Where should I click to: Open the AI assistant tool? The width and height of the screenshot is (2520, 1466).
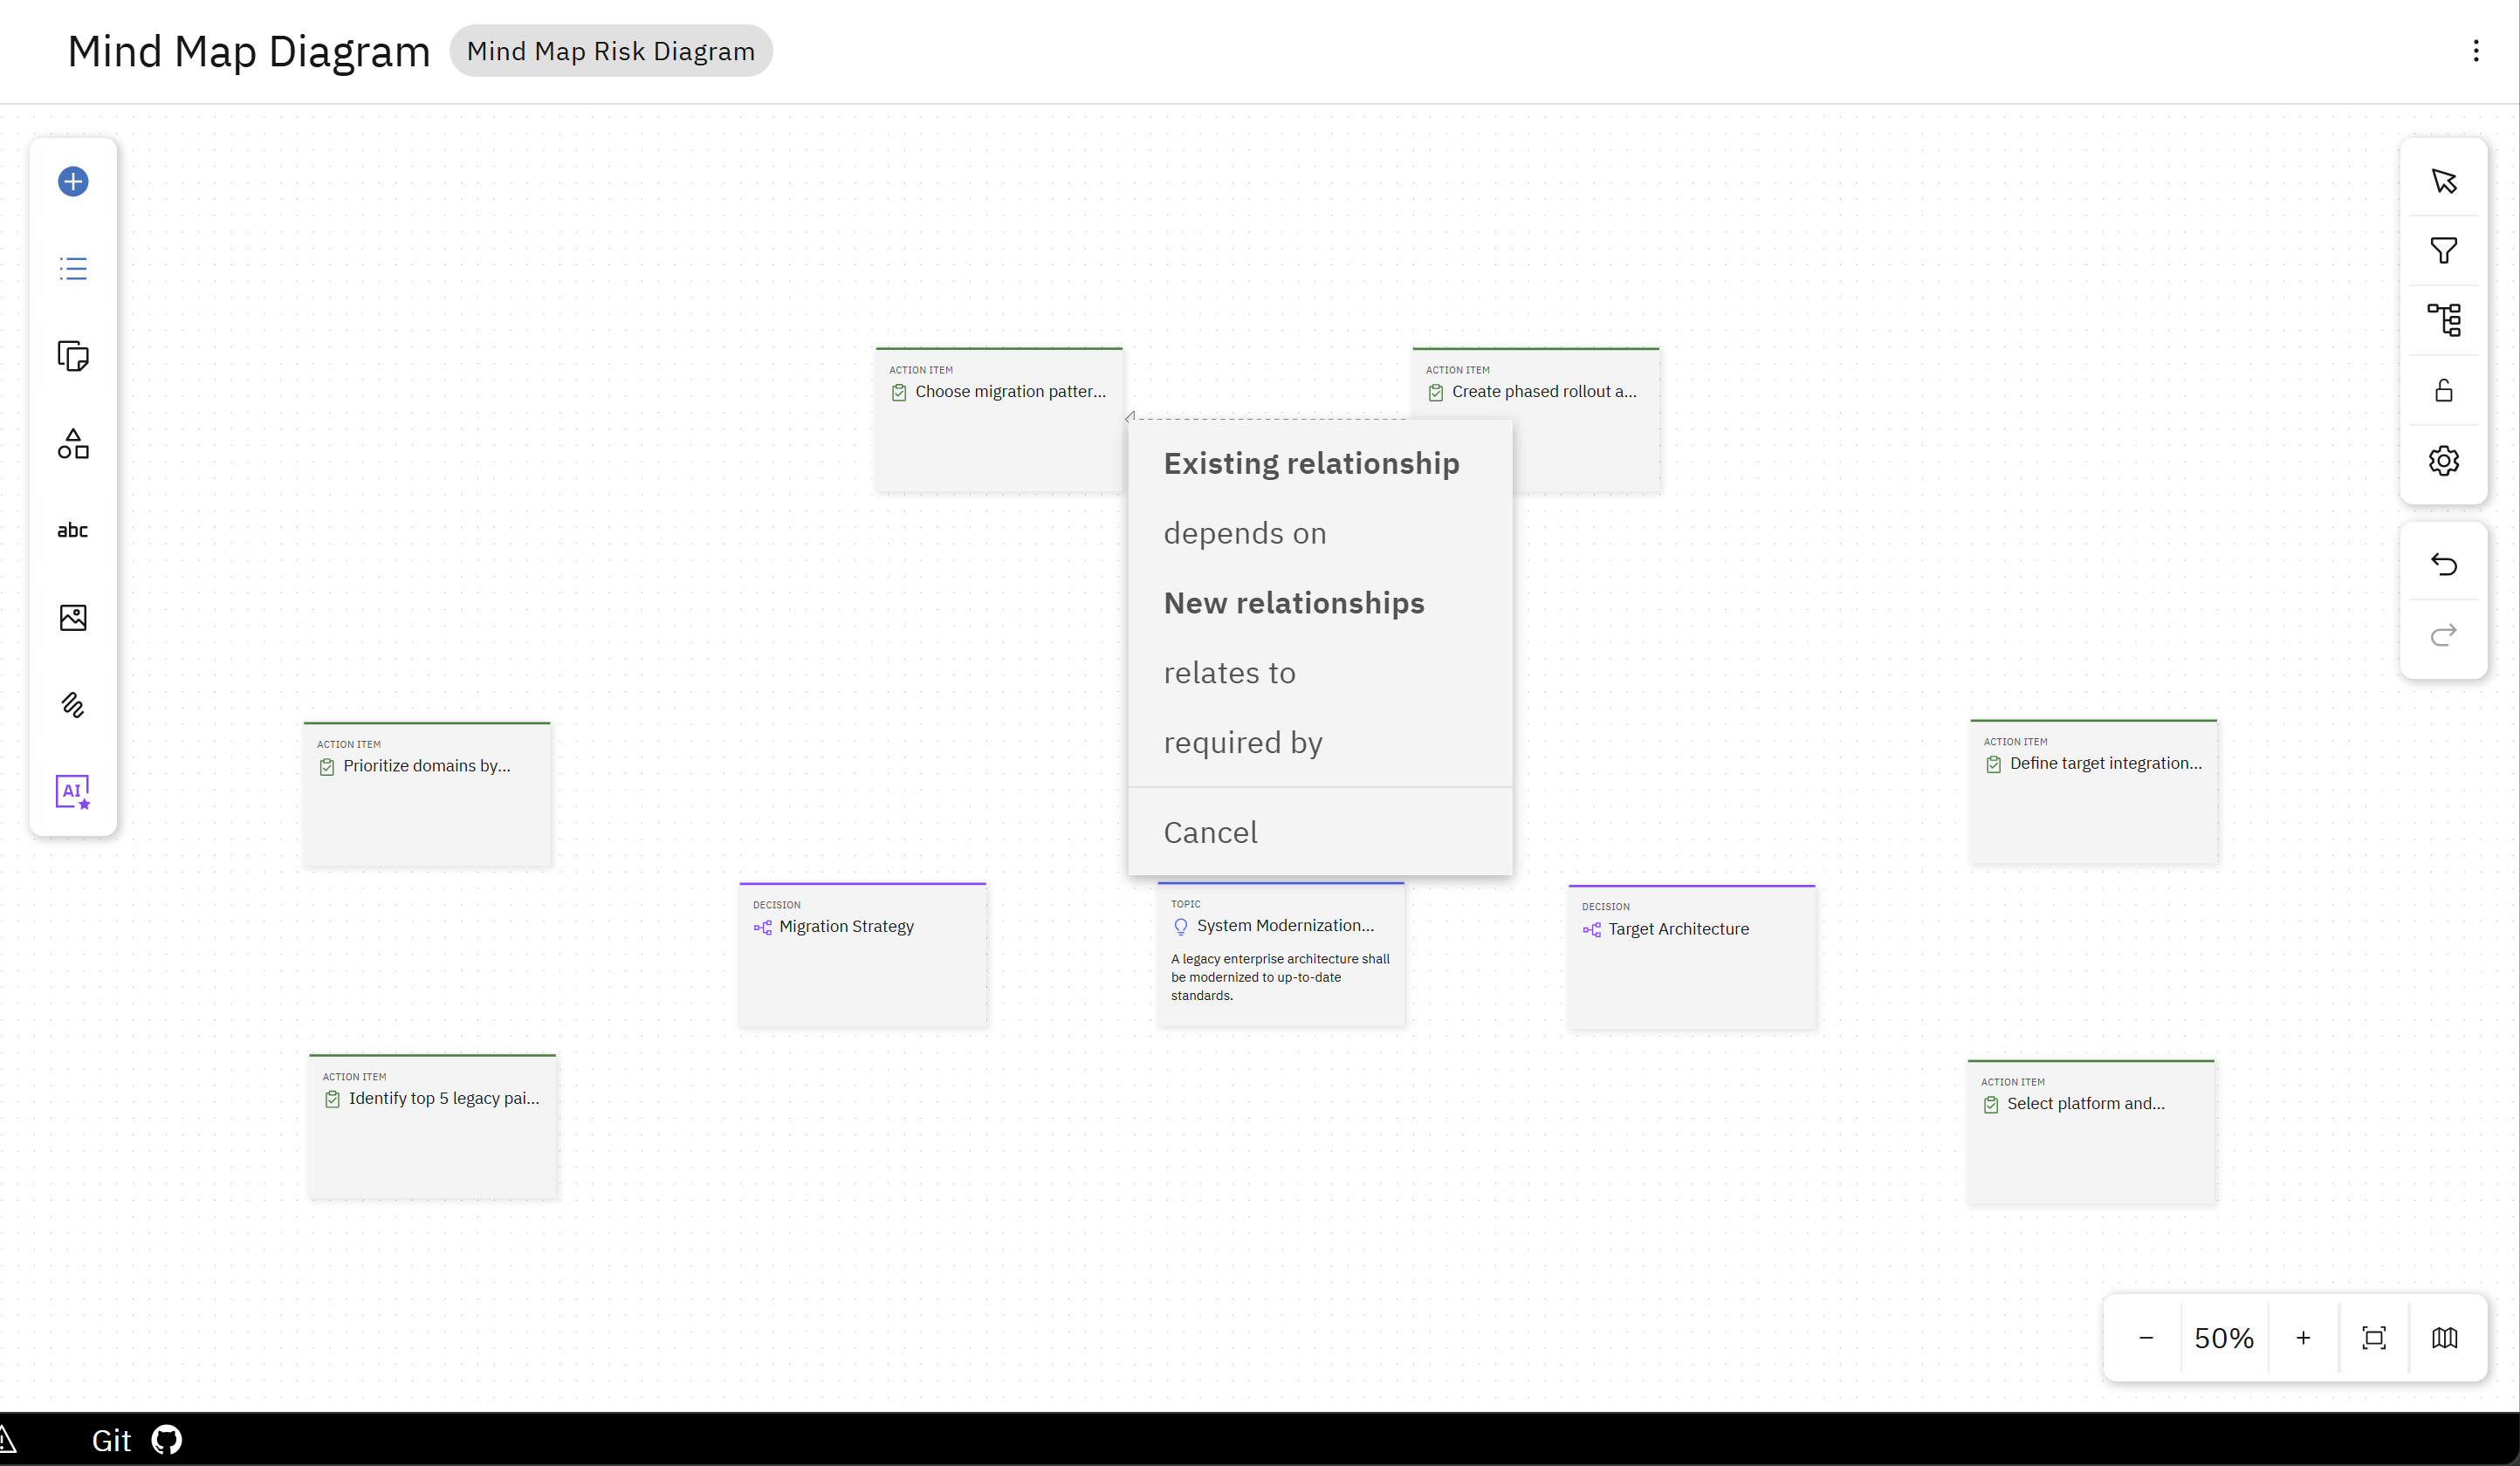coord(73,792)
